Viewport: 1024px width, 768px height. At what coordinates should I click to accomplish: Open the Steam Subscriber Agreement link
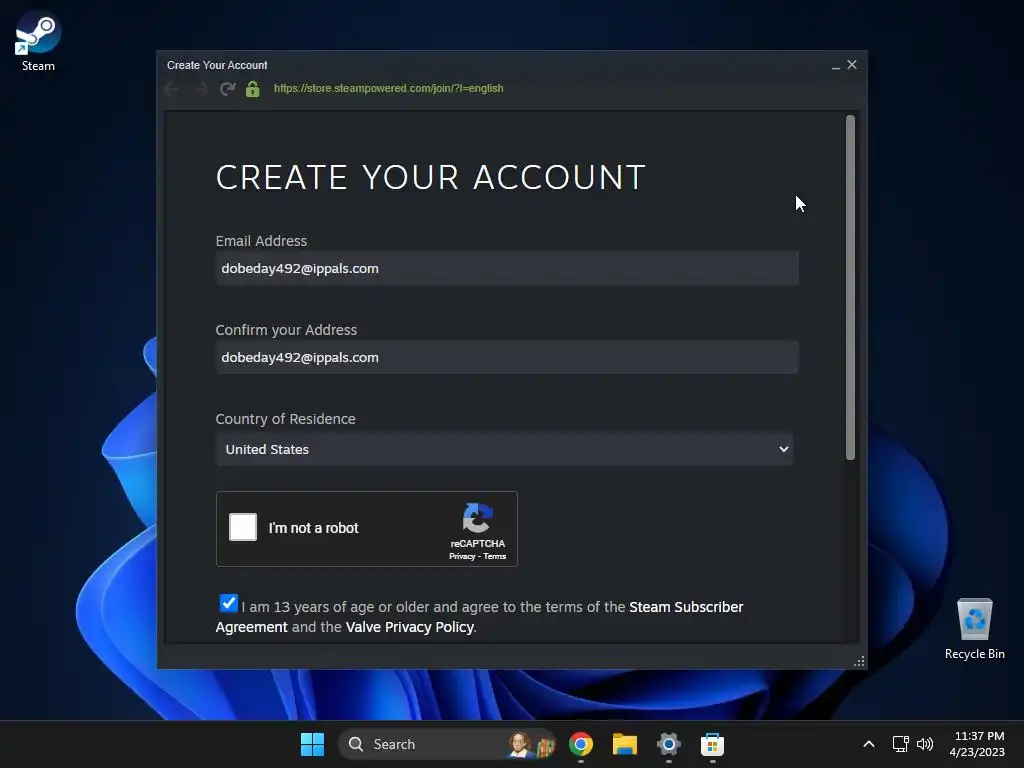[x=479, y=616]
